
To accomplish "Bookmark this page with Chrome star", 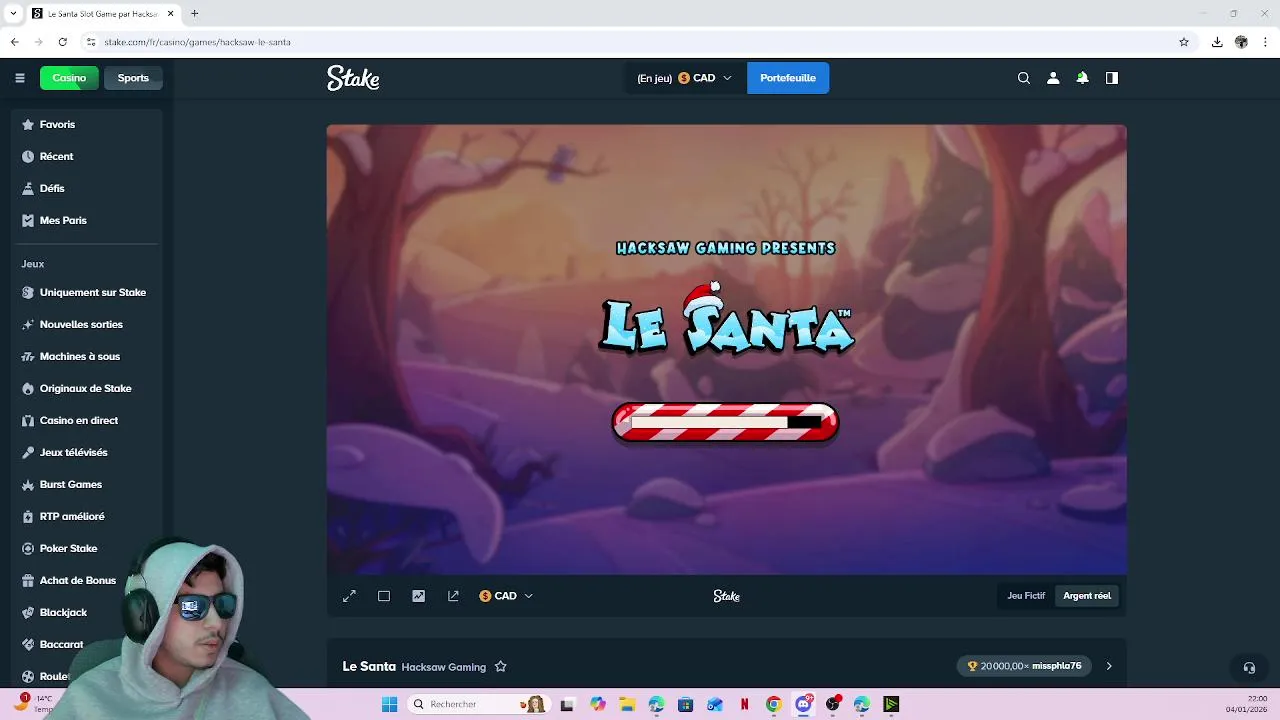I will click(1184, 42).
